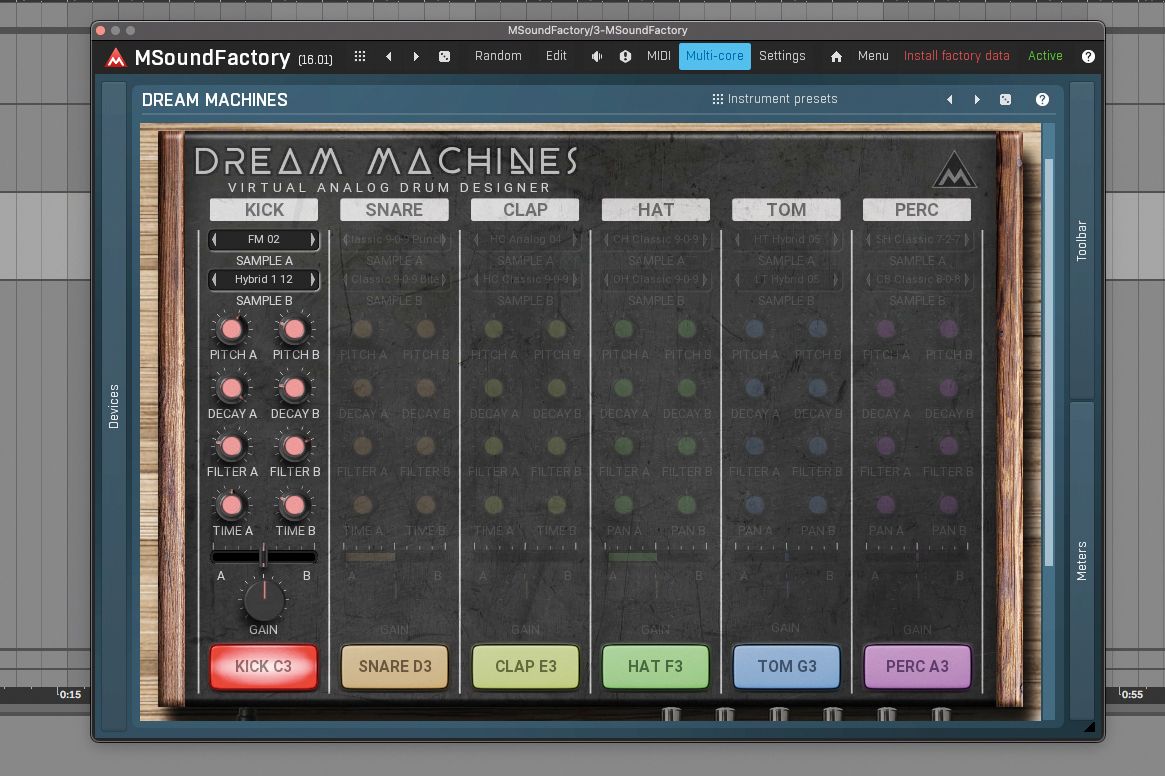Click the Instrument presets grid icon
The width and height of the screenshot is (1165, 776).
pos(718,99)
